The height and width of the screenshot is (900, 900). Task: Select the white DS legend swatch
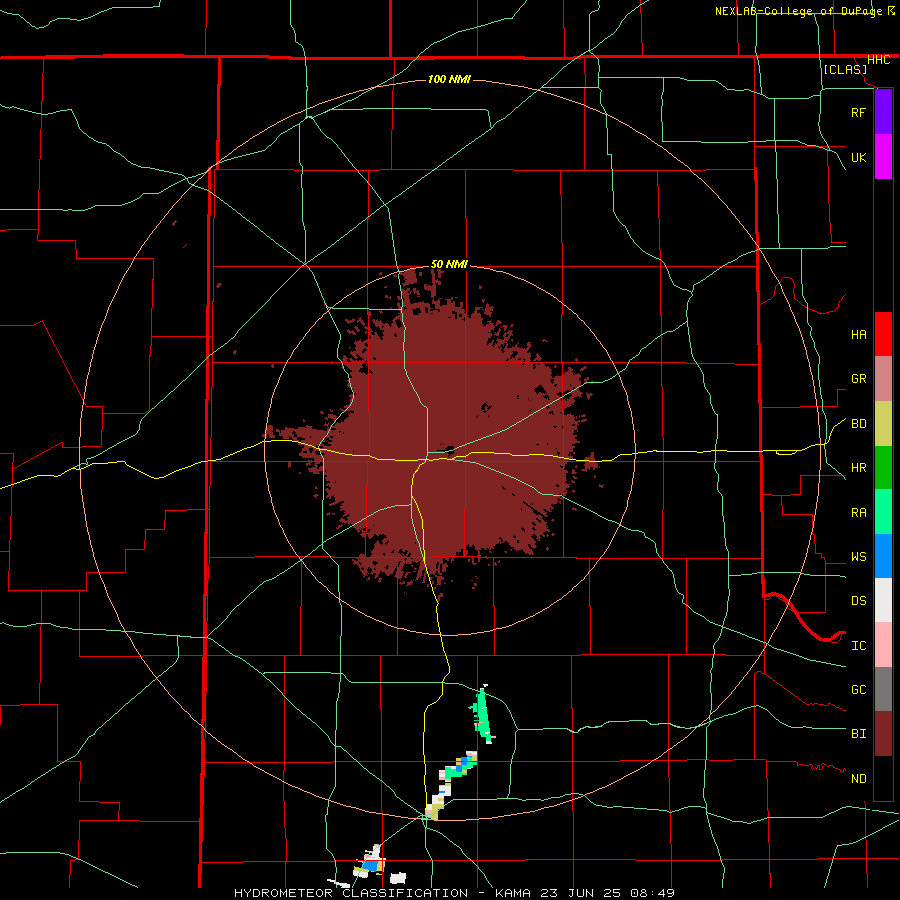coord(883,600)
